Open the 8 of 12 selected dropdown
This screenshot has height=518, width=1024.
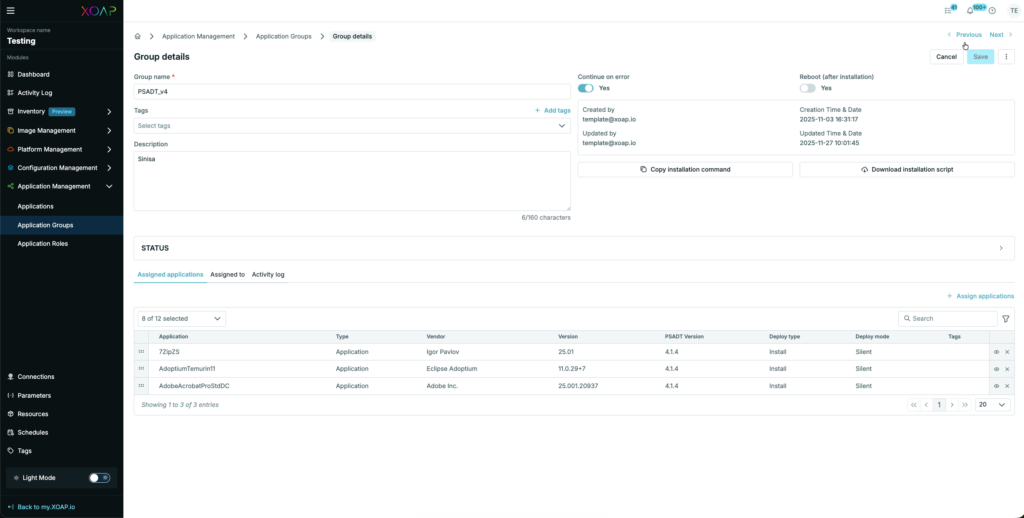(x=180, y=318)
